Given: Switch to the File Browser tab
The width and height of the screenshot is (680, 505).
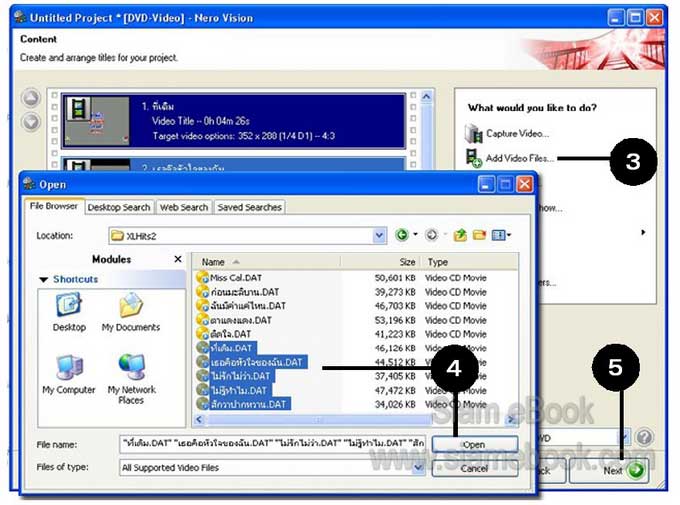Looking at the screenshot, I should [x=53, y=206].
